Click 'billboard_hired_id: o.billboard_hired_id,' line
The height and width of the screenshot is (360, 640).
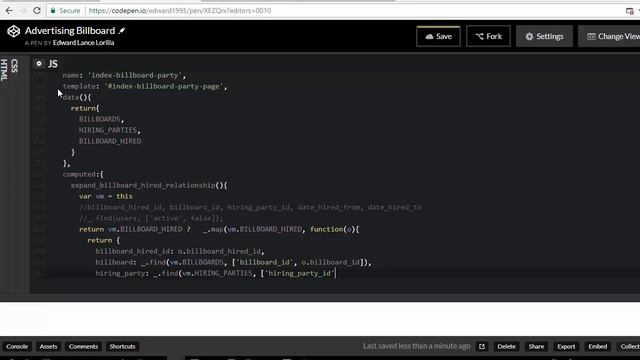coord(180,251)
